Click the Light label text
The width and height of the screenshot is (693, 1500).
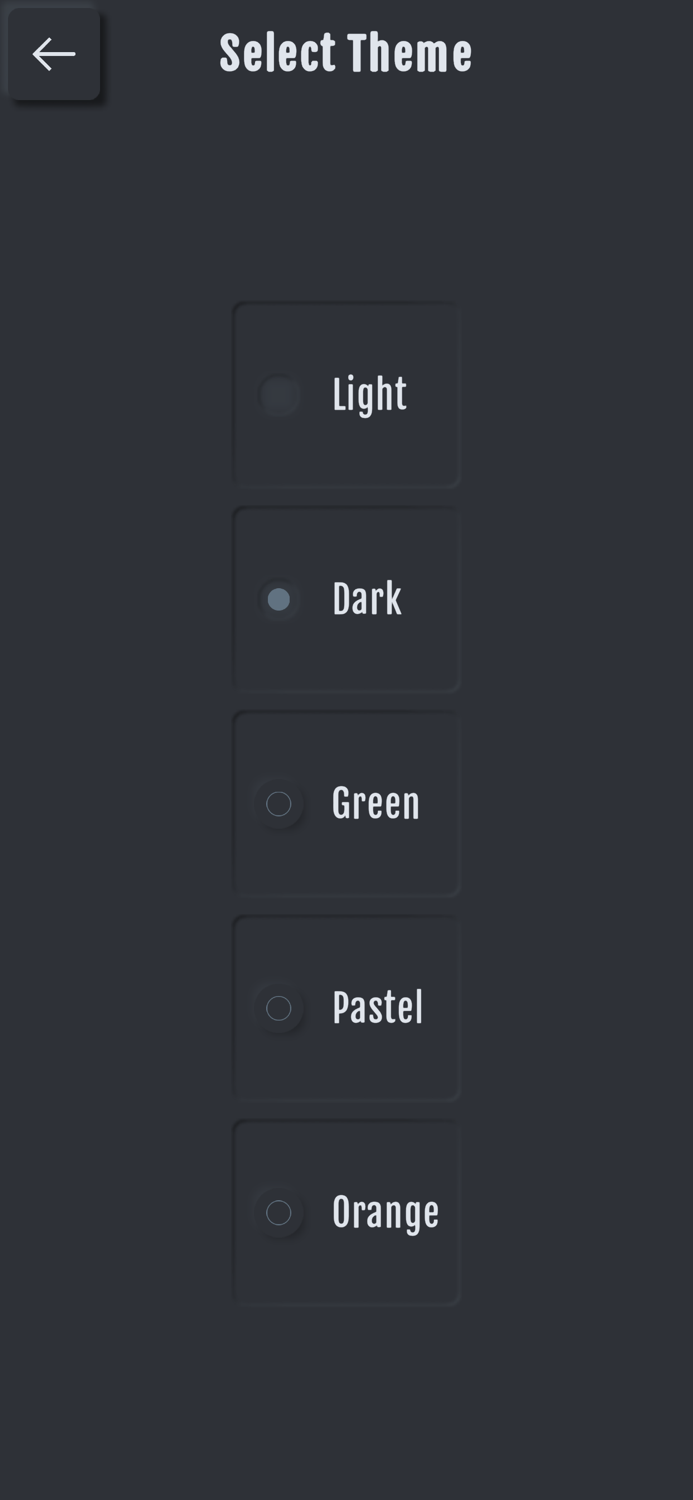point(369,395)
